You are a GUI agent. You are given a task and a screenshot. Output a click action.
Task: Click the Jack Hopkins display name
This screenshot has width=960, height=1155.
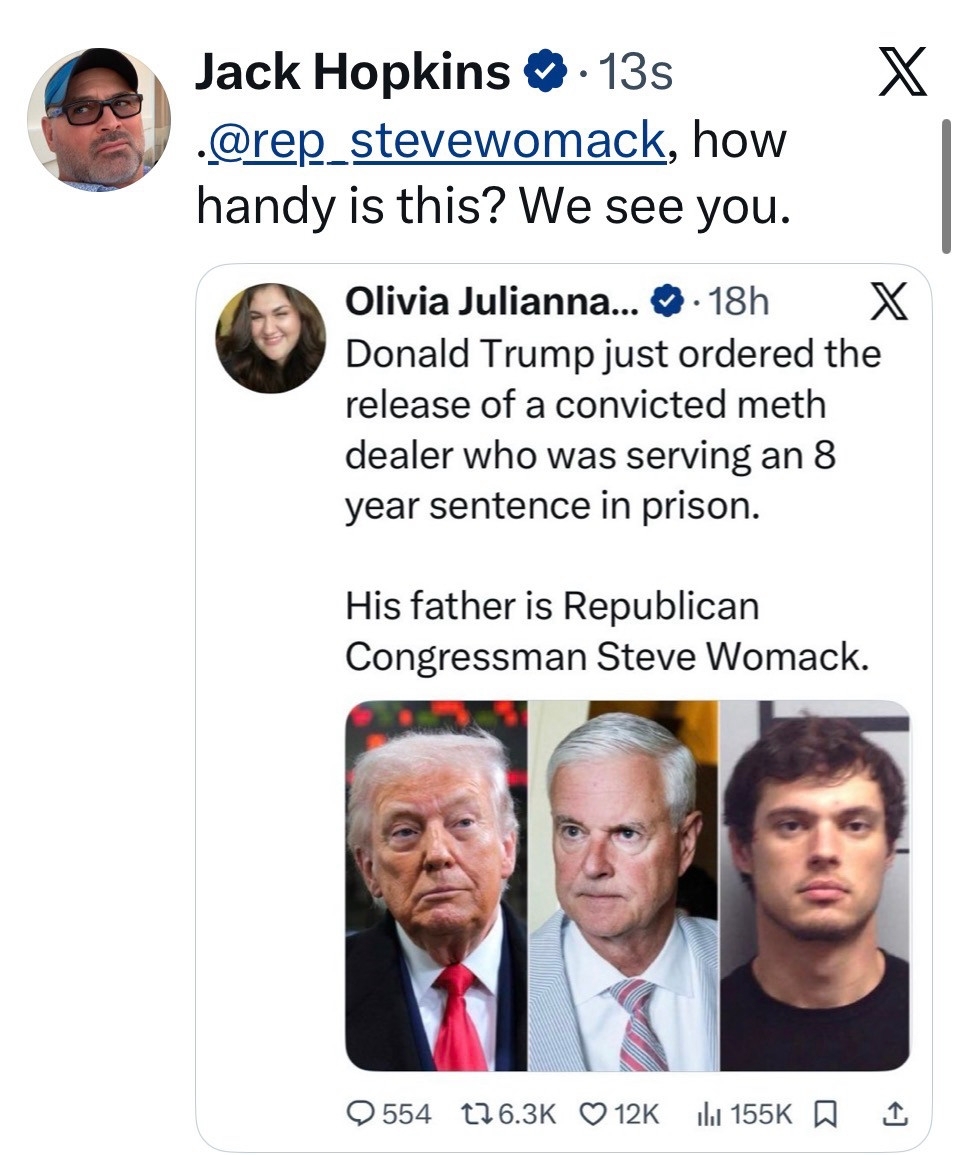coord(353,73)
